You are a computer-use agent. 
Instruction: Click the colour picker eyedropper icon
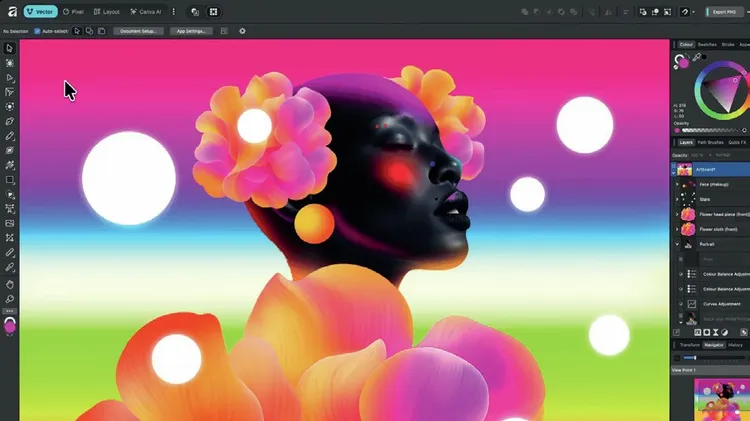click(x=697, y=59)
